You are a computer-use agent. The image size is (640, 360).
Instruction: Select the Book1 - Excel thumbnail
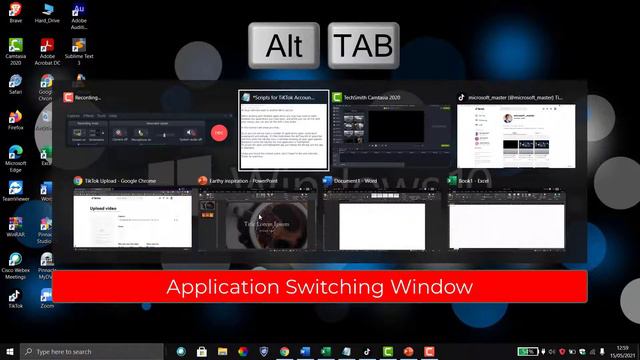(507, 214)
